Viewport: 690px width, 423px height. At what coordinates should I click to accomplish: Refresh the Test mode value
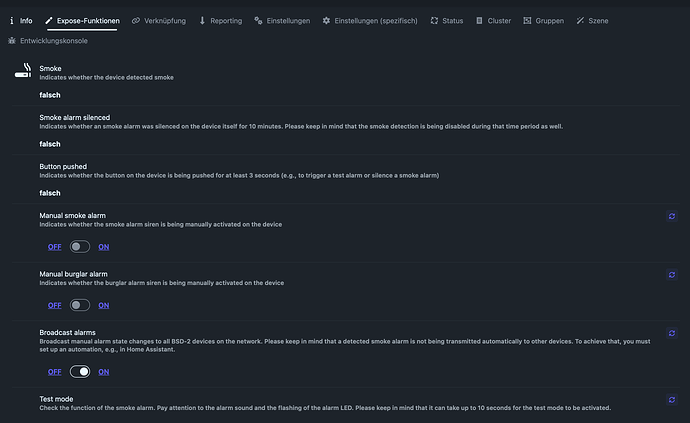point(672,400)
